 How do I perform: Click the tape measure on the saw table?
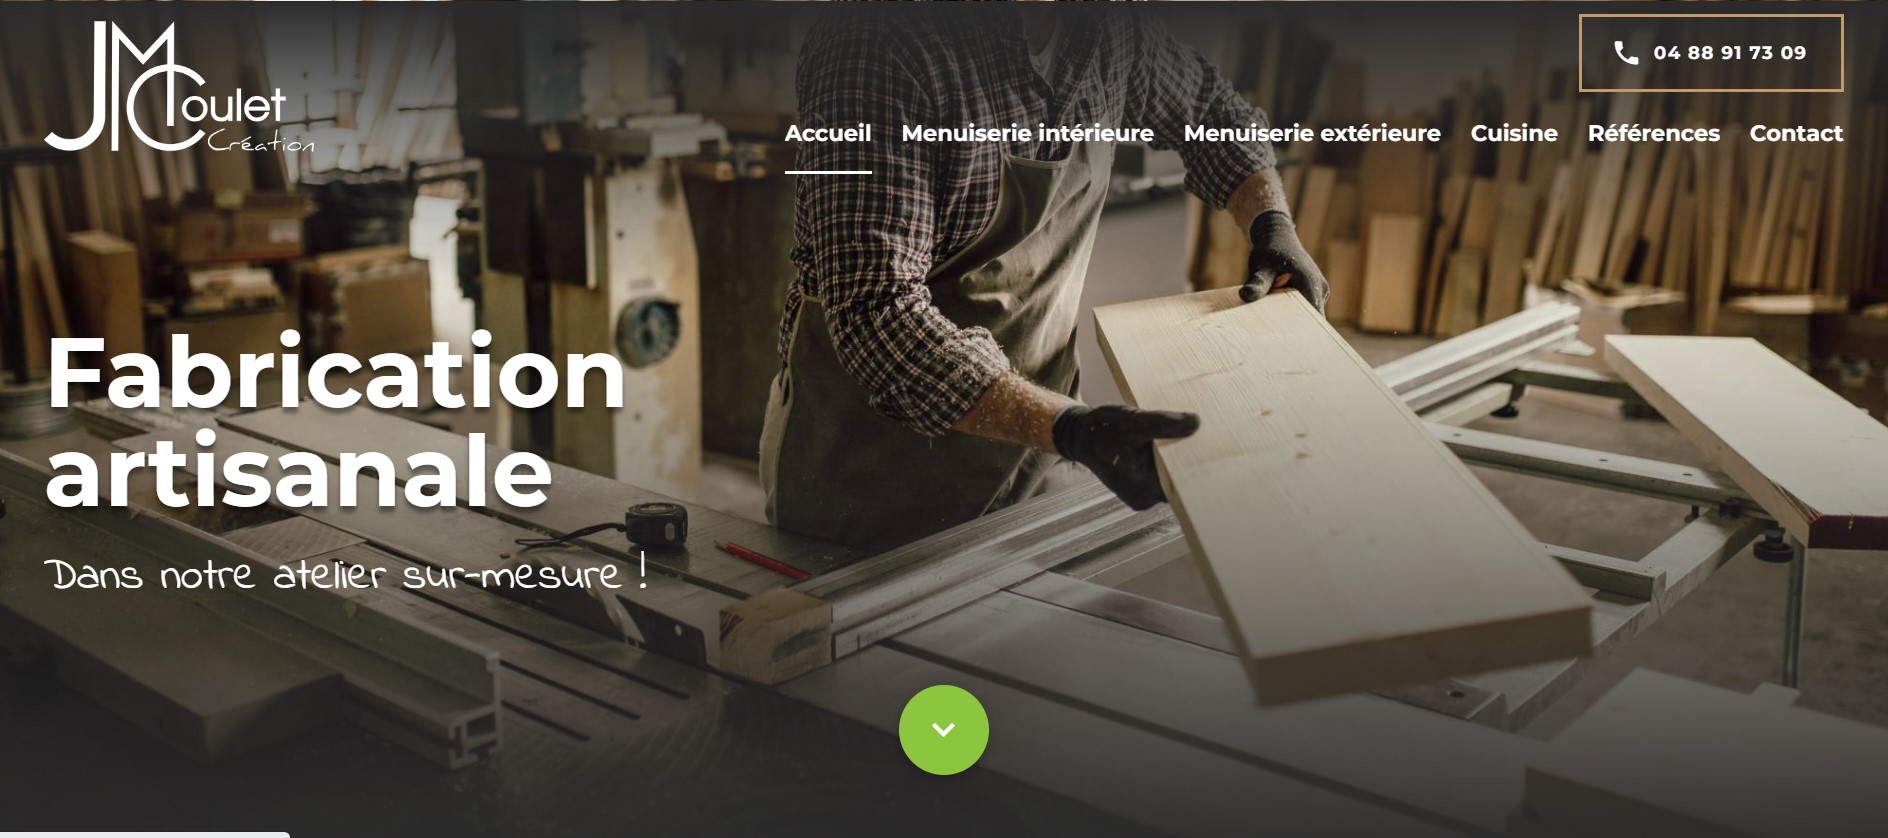click(x=656, y=521)
